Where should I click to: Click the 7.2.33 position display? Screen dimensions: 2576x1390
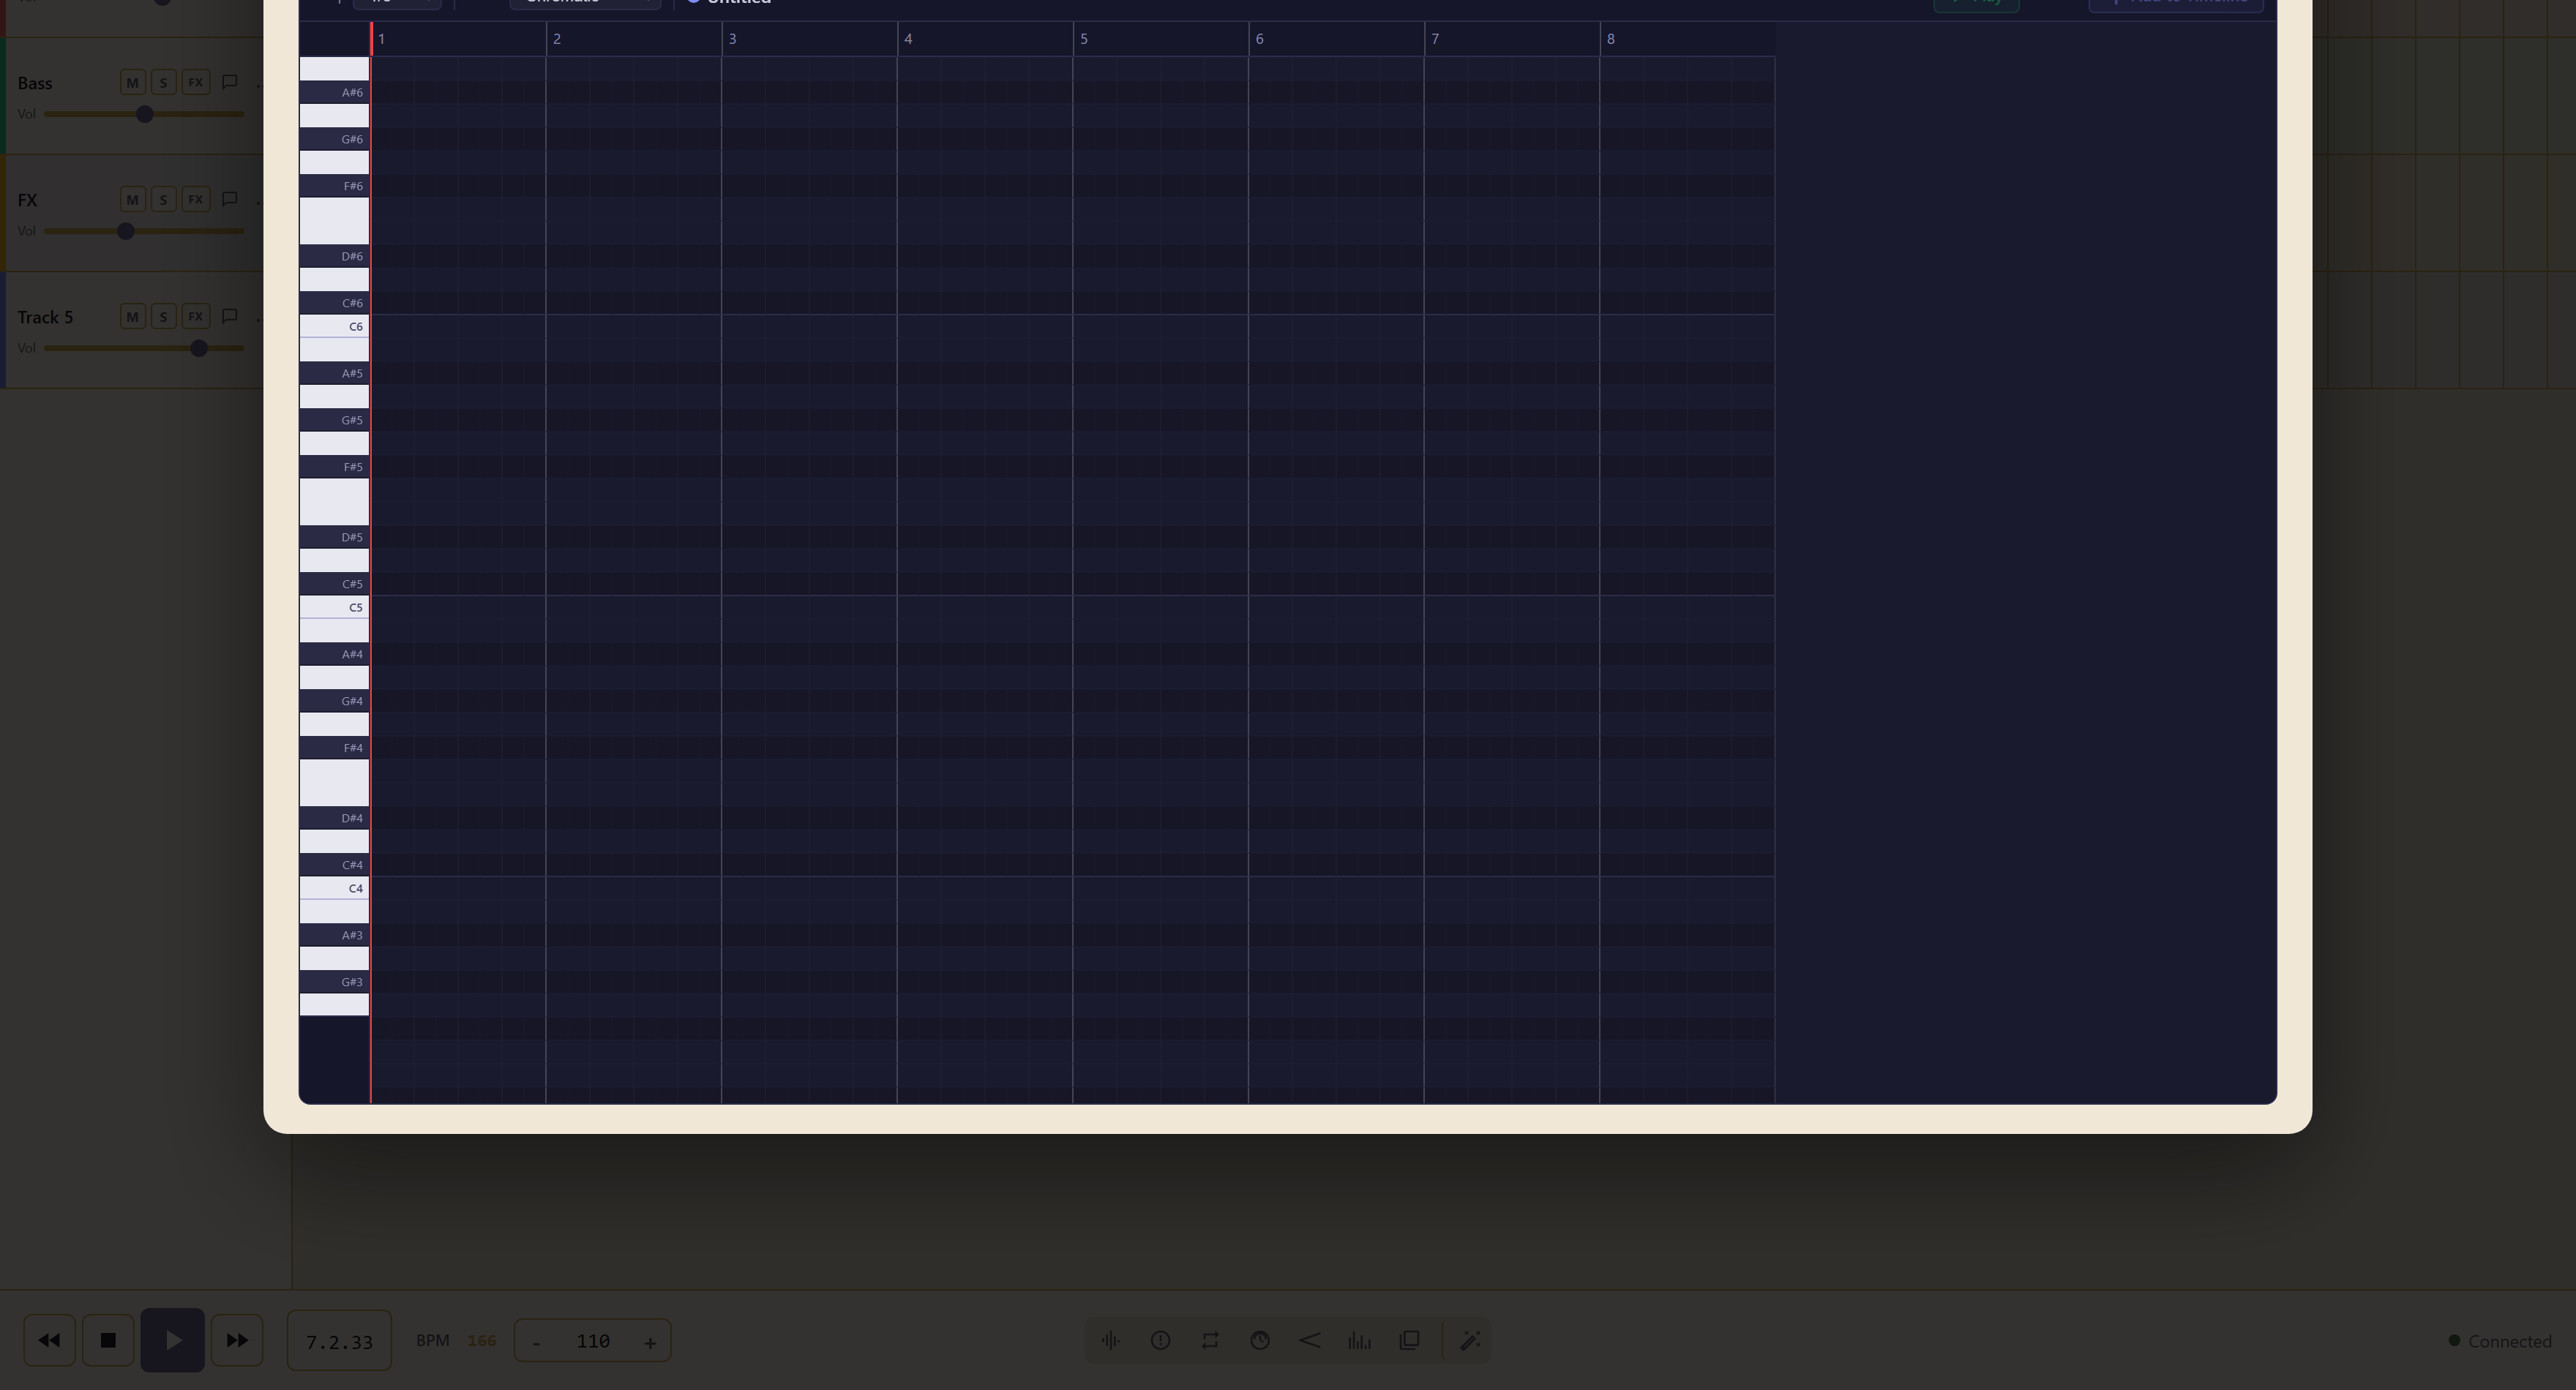[339, 1341]
